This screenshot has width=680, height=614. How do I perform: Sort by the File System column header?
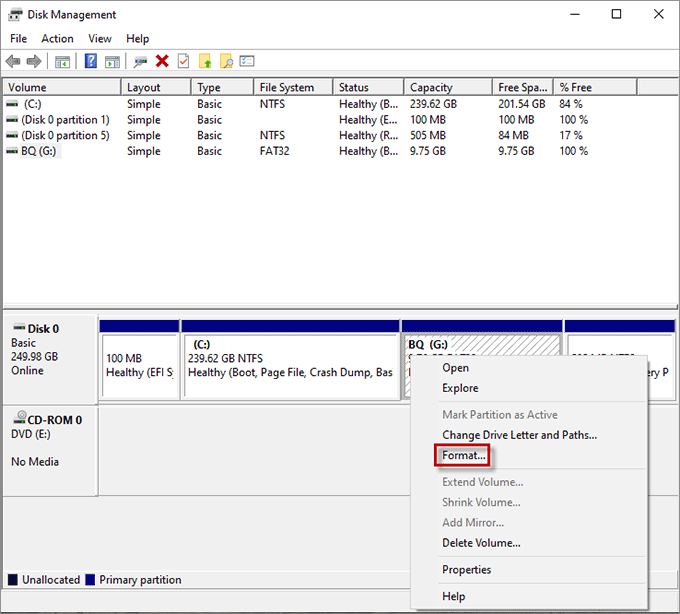pyautogui.click(x=286, y=88)
